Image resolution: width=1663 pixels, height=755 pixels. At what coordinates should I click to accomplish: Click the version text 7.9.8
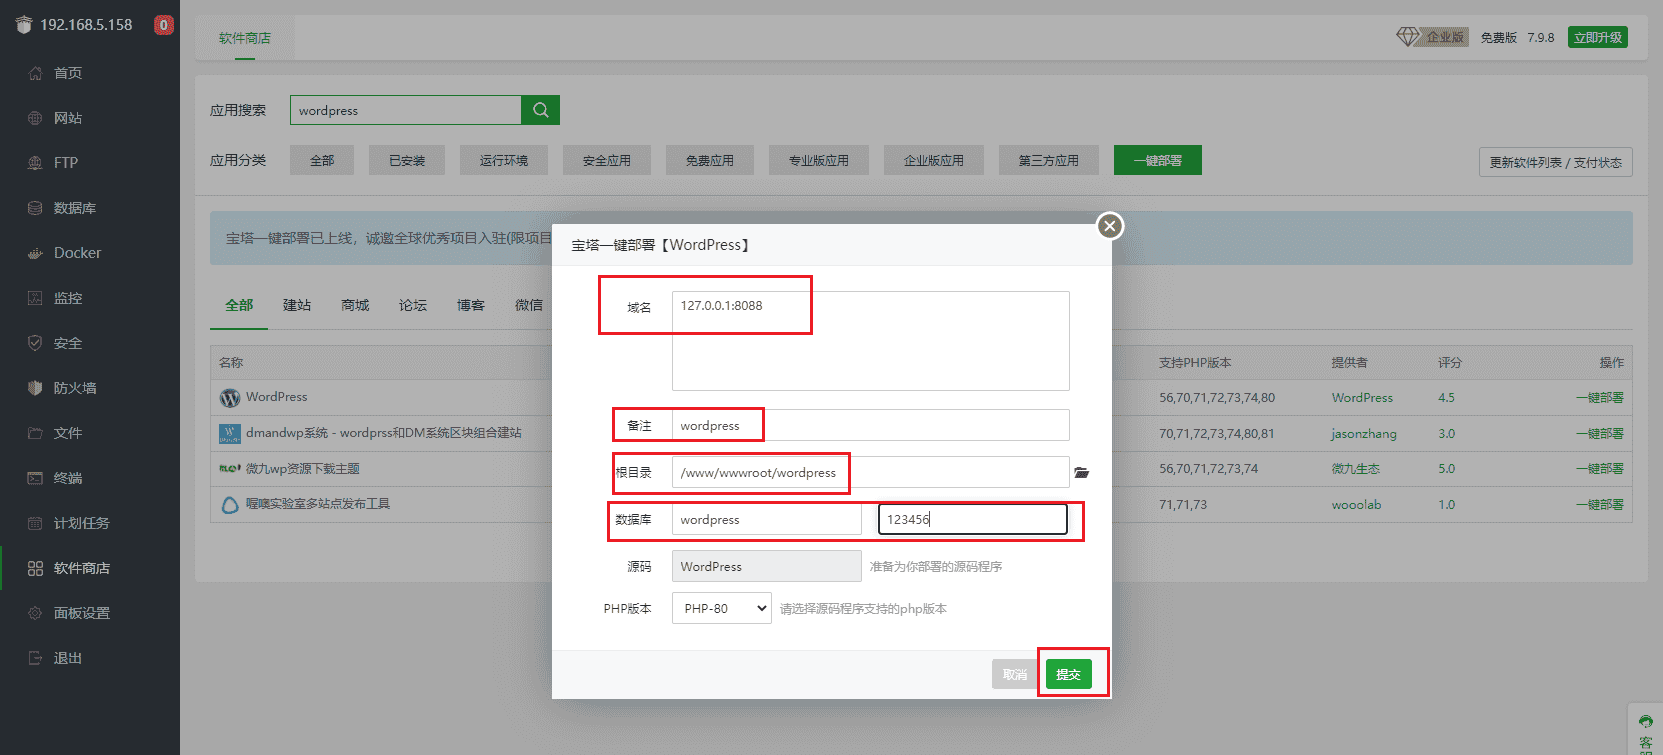pos(1541,37)
